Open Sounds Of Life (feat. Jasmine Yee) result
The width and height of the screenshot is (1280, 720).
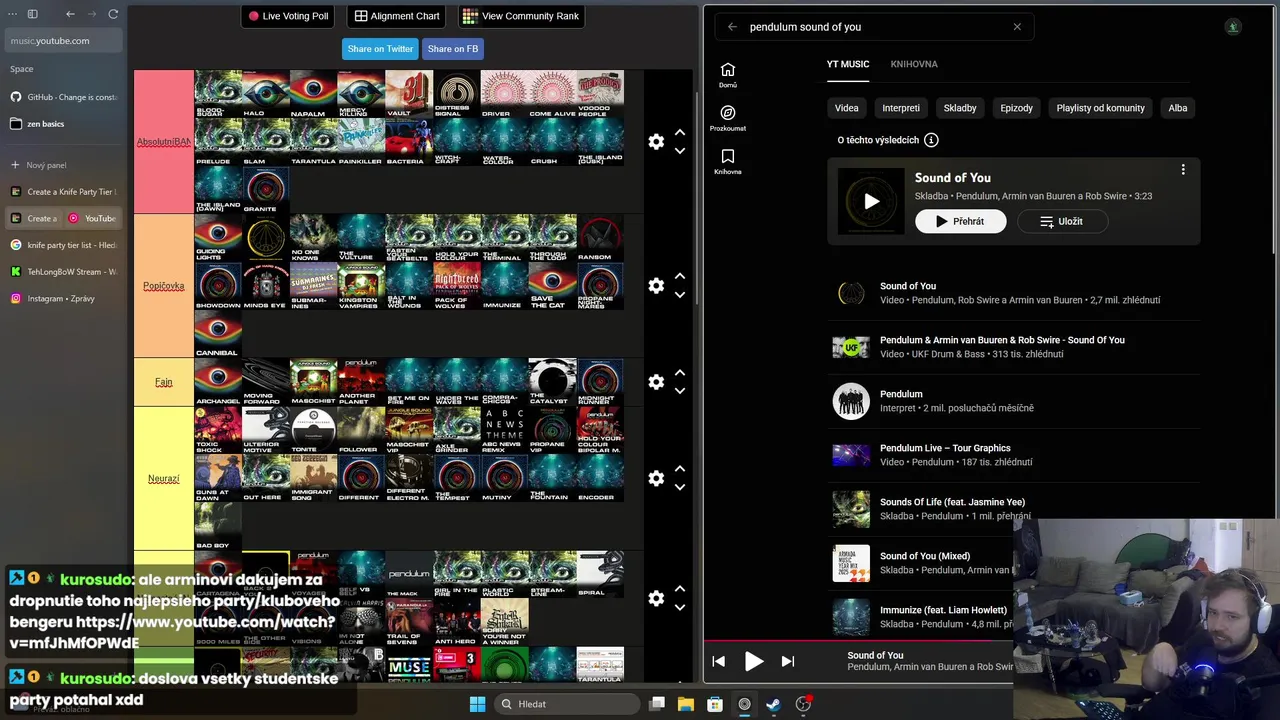(1013, 509)
